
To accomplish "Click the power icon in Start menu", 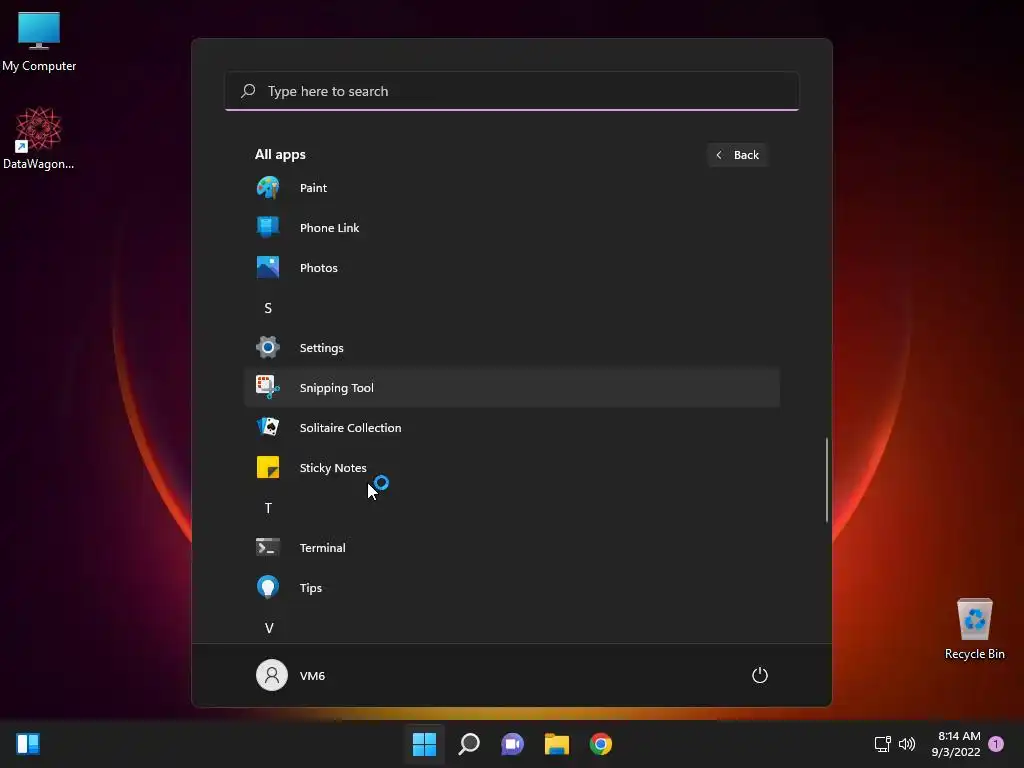I will [x=760, y=675].
